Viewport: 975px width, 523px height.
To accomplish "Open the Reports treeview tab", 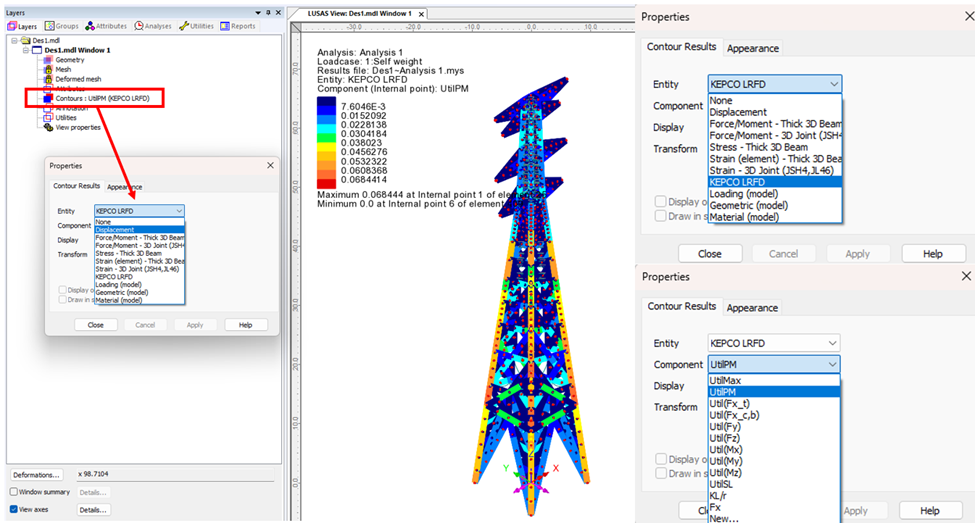I will 237,26.
